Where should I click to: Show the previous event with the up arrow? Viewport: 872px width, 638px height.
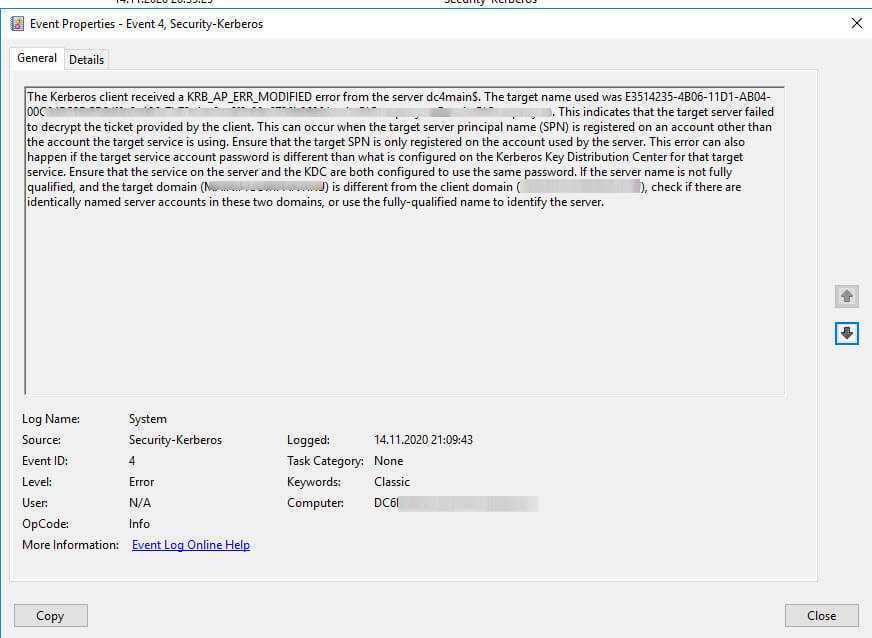pyautogui.click(x=846, y=297)
